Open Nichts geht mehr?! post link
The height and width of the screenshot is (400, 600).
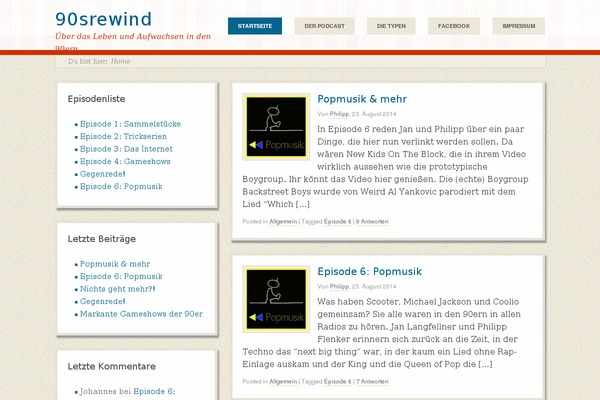[117, 289]
